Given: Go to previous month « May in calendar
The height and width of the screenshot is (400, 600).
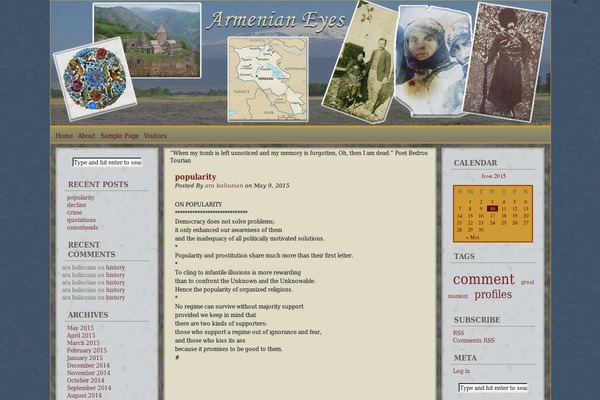Looking at the screenshot, I should 472,237.
